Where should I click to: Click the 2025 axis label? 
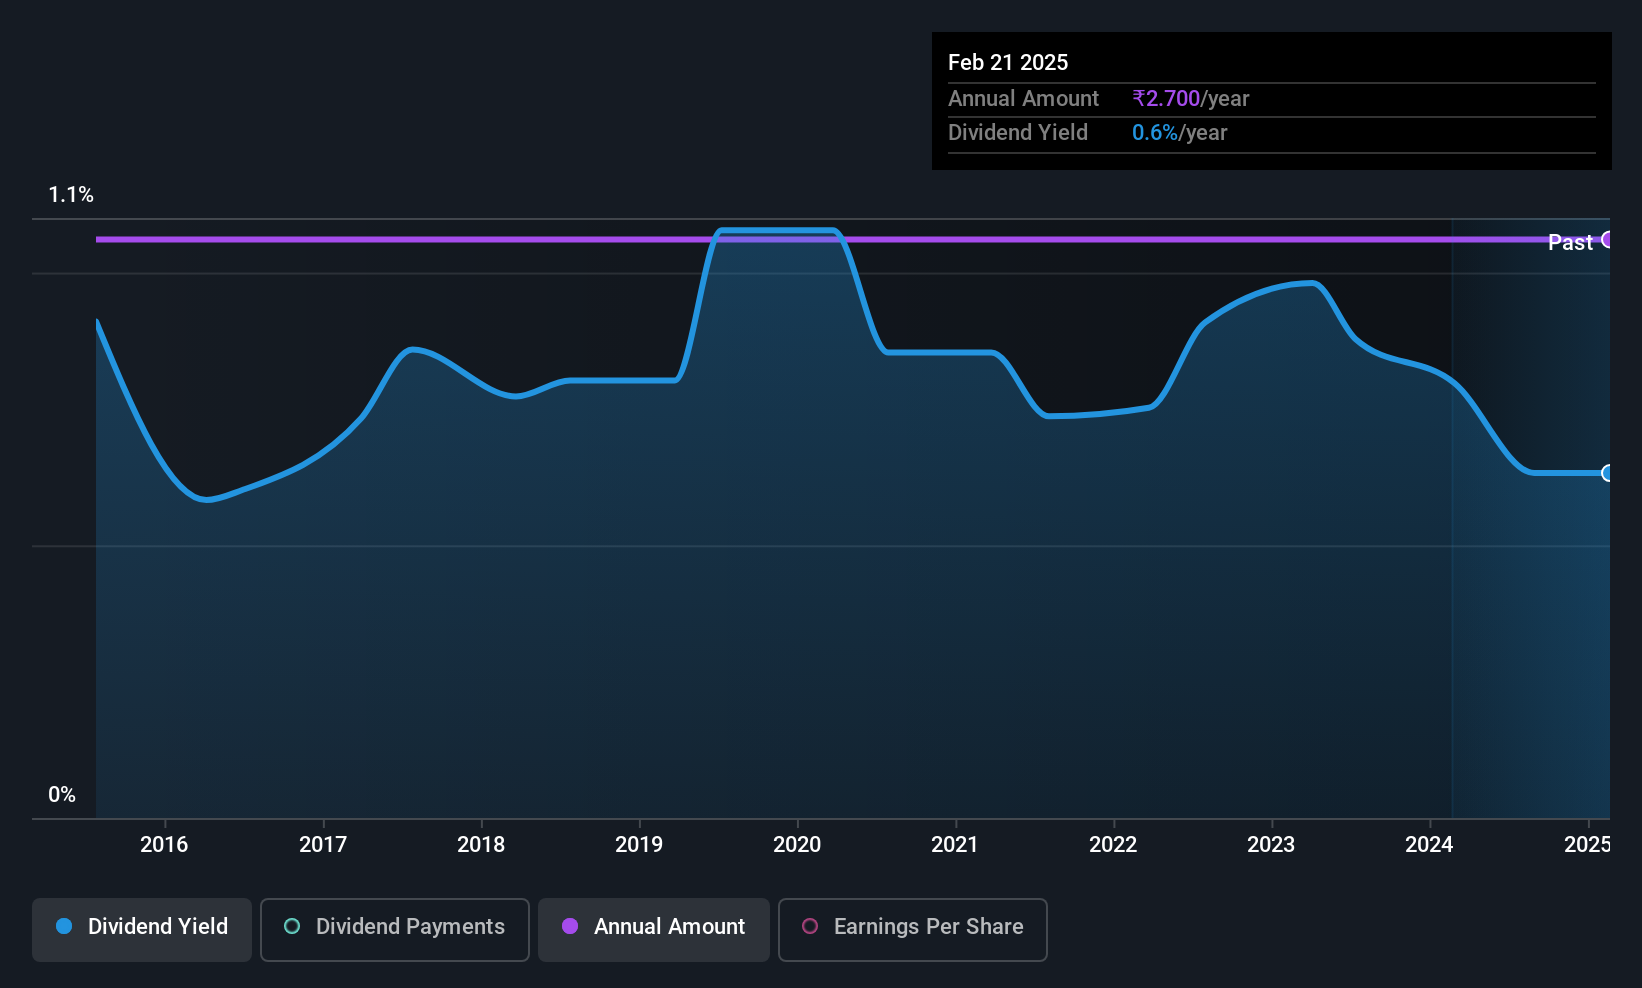coord(1587,844)
